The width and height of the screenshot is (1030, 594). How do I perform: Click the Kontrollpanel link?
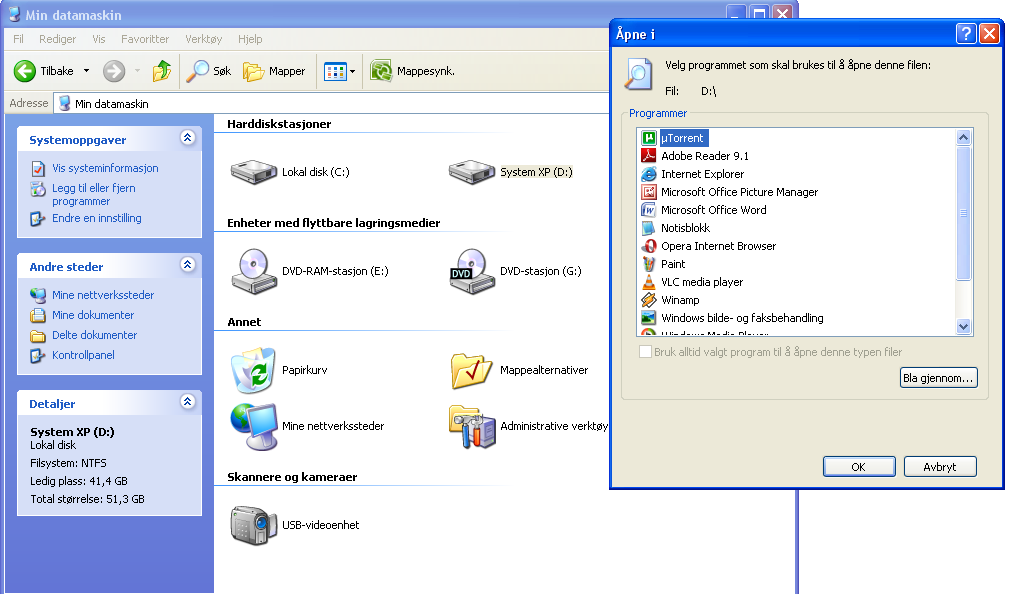tap(83, 355)
